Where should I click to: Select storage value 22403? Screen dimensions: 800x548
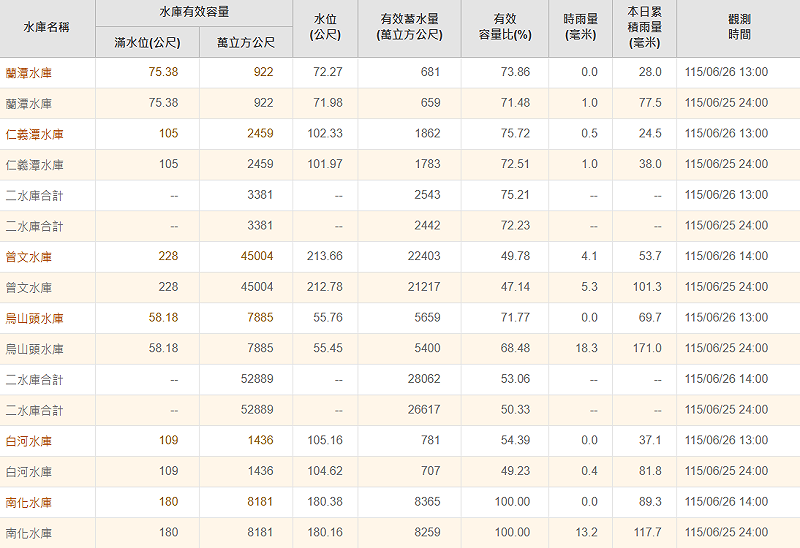point(424,256)
